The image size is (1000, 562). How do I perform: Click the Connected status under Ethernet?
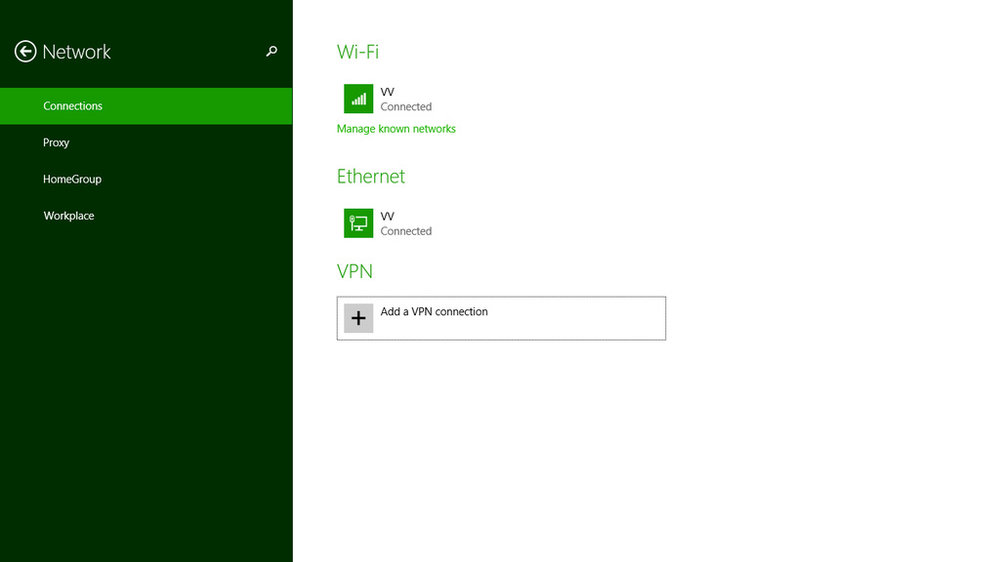pyautogui.click(x=406, y=231)
